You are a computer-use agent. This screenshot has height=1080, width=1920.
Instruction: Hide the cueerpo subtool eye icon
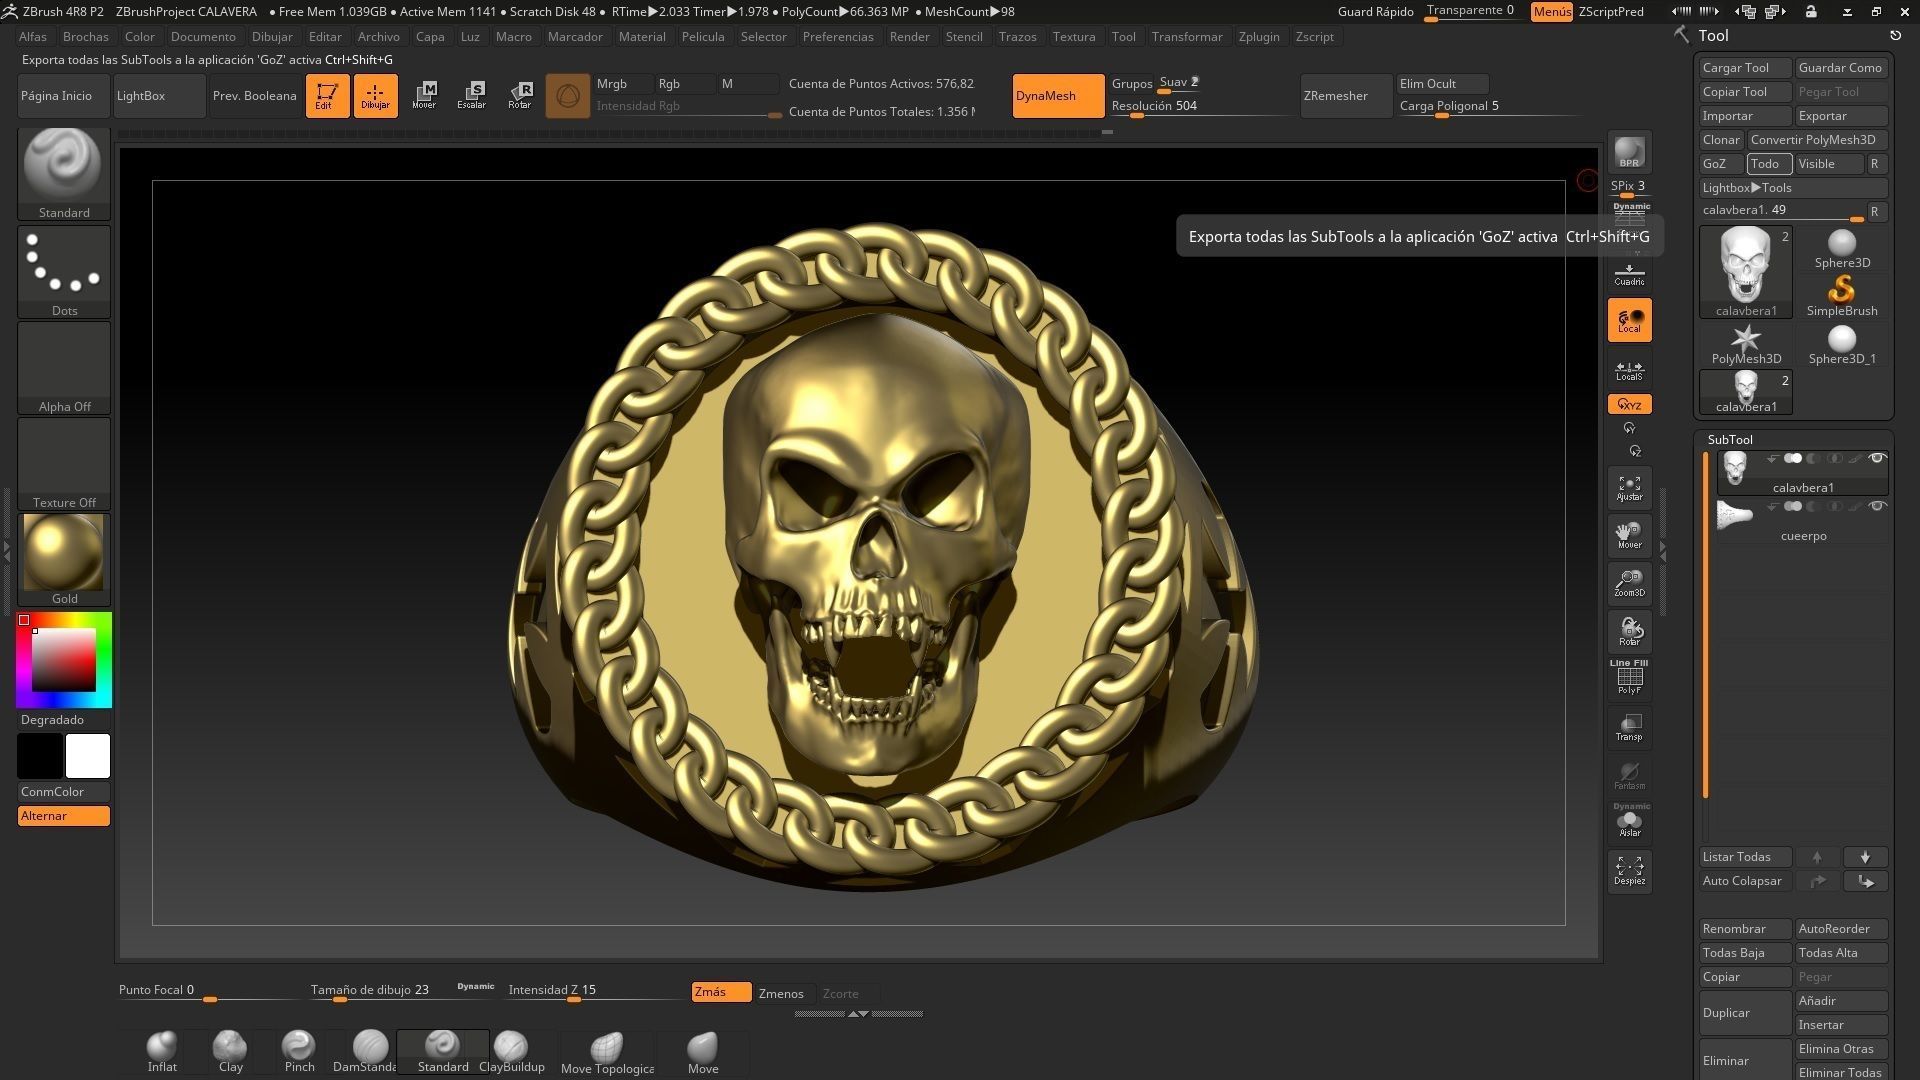(1877, 507)
